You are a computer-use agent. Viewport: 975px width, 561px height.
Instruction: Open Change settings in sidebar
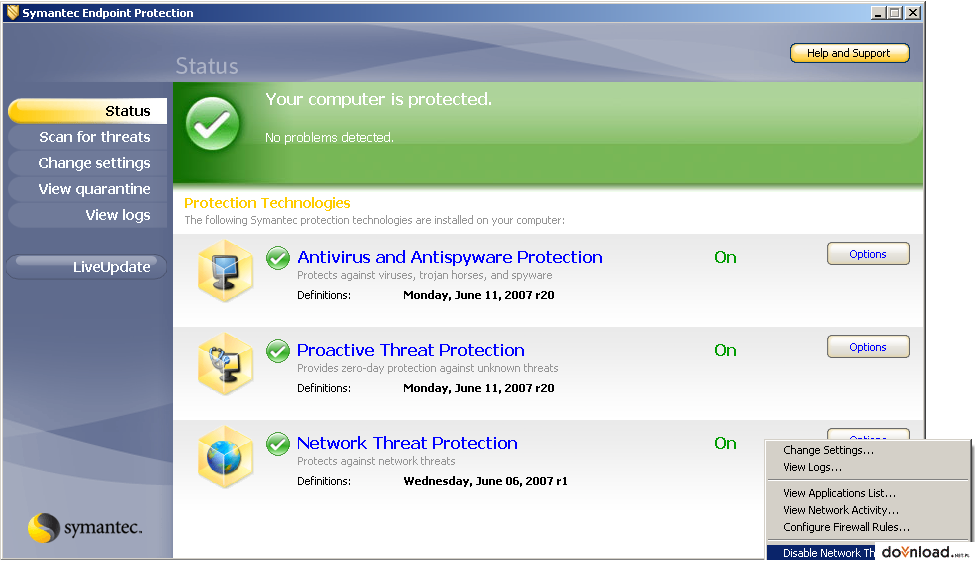(x=88, y=163)
